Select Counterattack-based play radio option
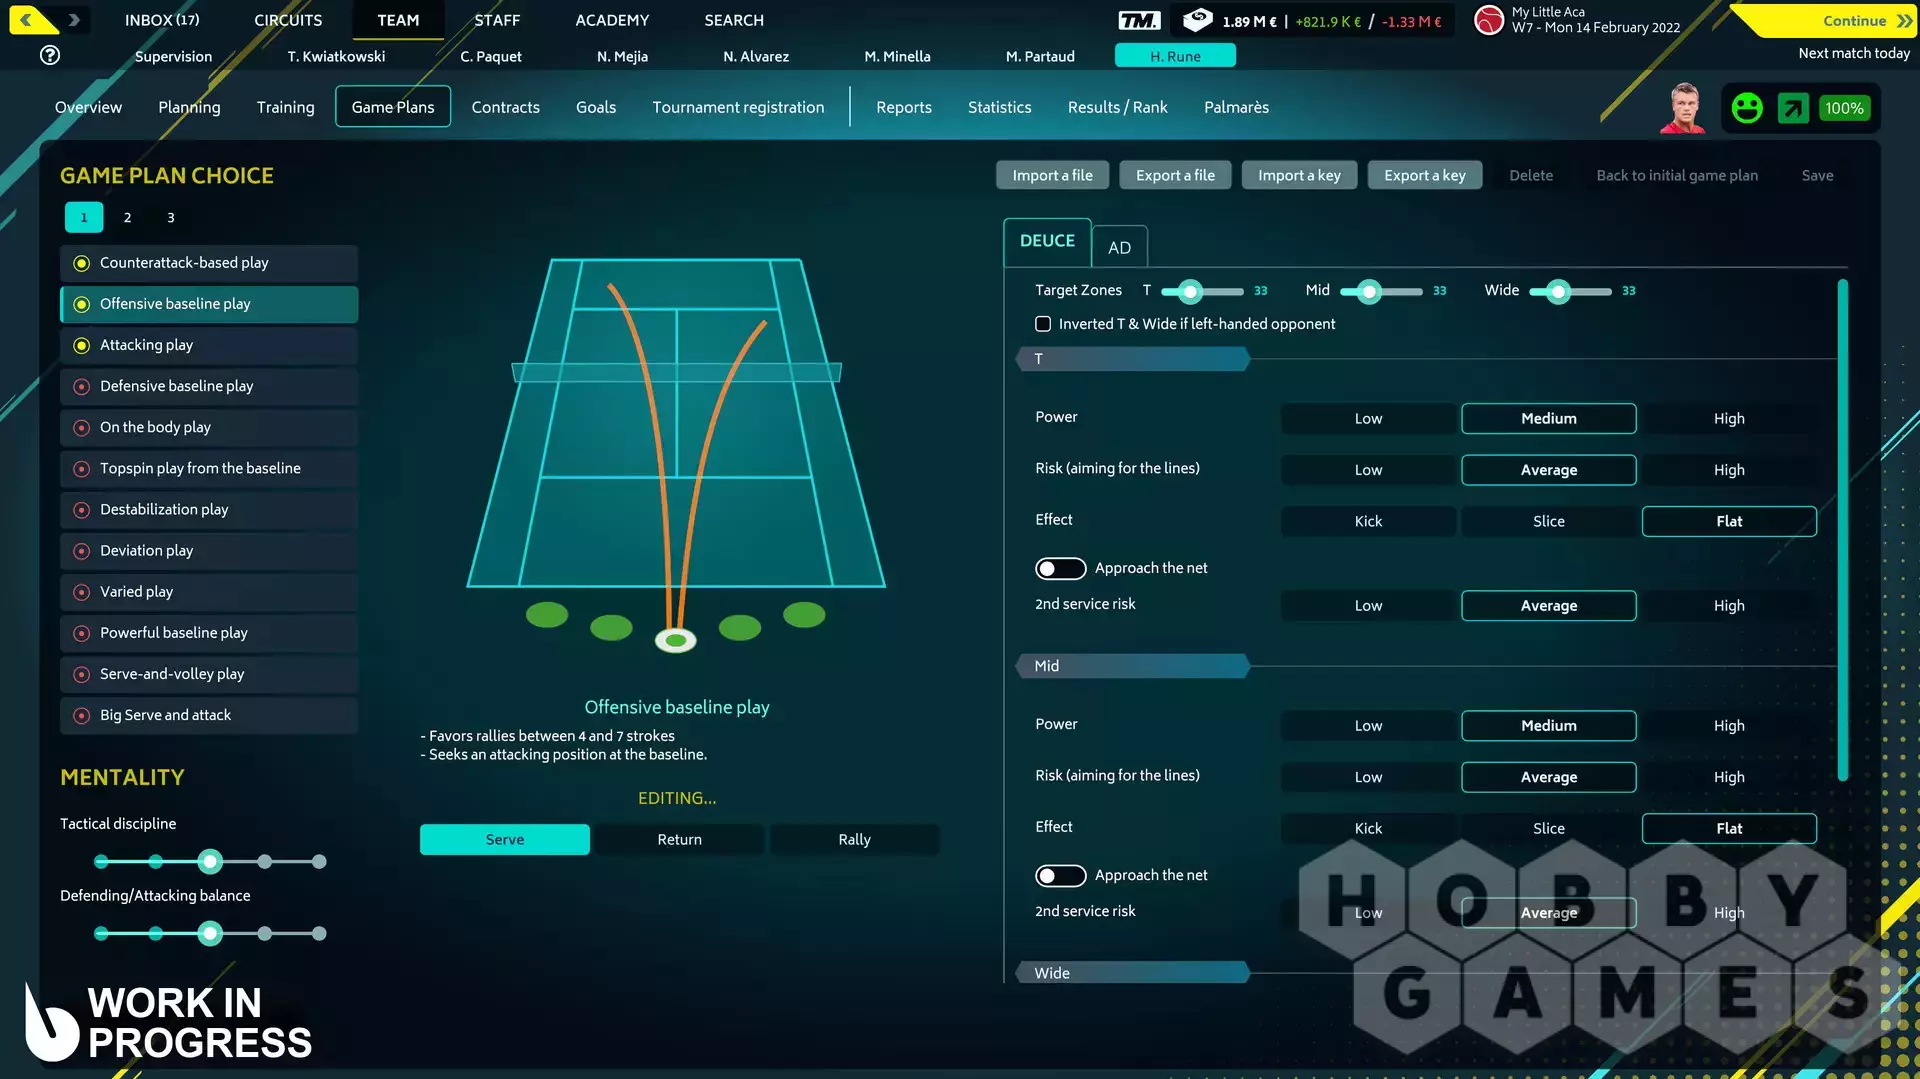This screenshot has height=1079, width=1920. tap(82, 263)
